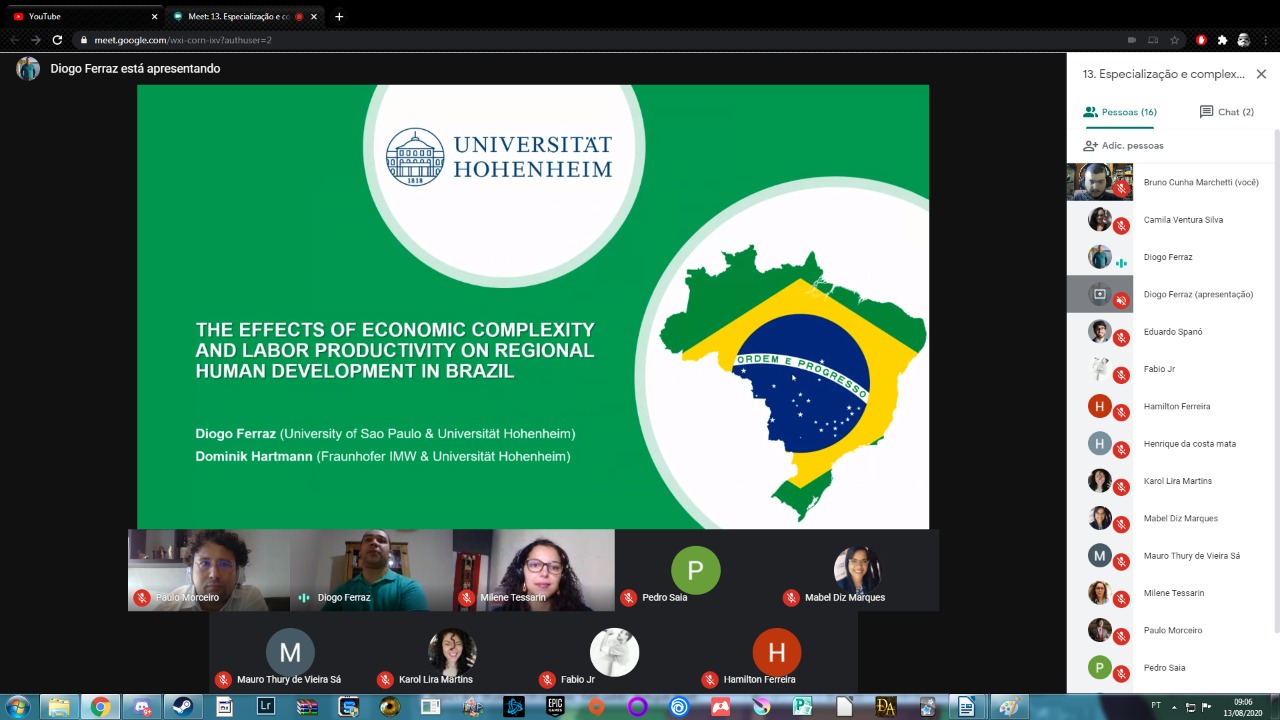The image size is (1280, 720).
Task: Open Chrome from the taskbar
Action: pyautogui.click(x=100, y=707)
